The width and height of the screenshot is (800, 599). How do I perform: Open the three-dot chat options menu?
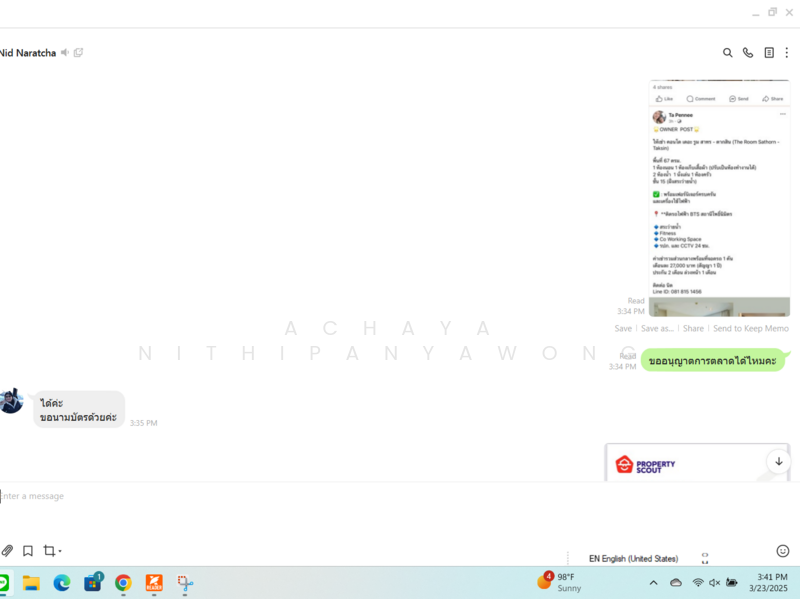tap(787, 53)
